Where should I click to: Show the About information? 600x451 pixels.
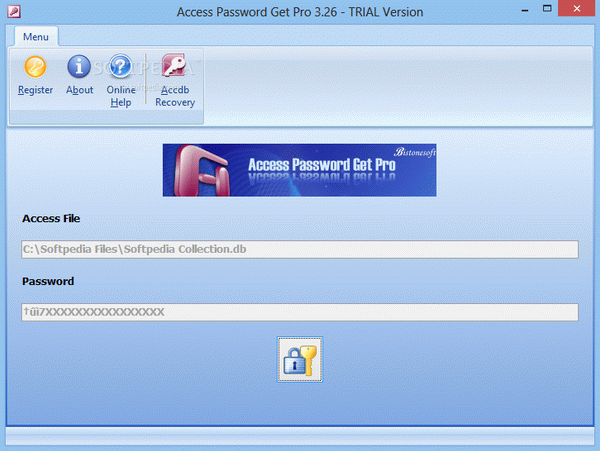[x=79, y=76]
